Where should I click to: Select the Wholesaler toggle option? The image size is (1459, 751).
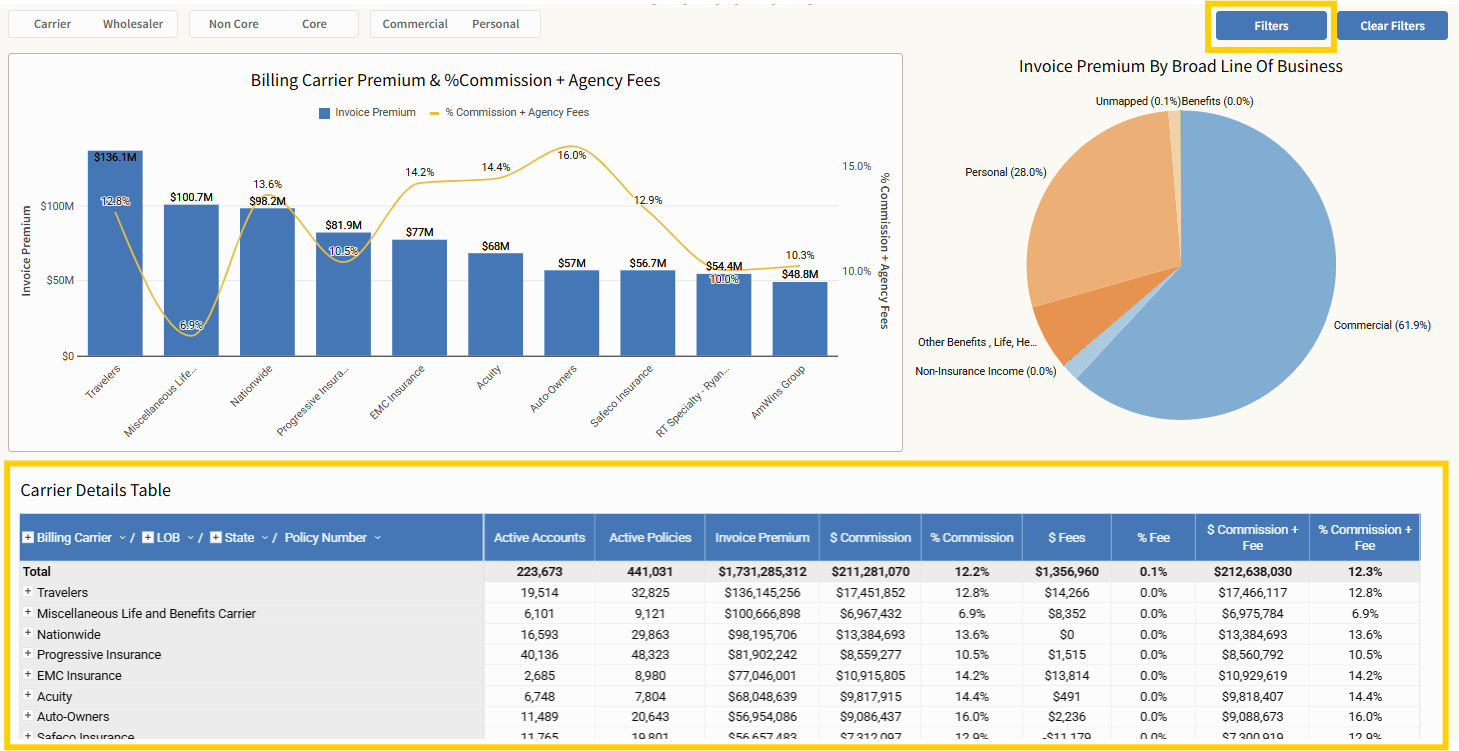(x=132, y=24)
